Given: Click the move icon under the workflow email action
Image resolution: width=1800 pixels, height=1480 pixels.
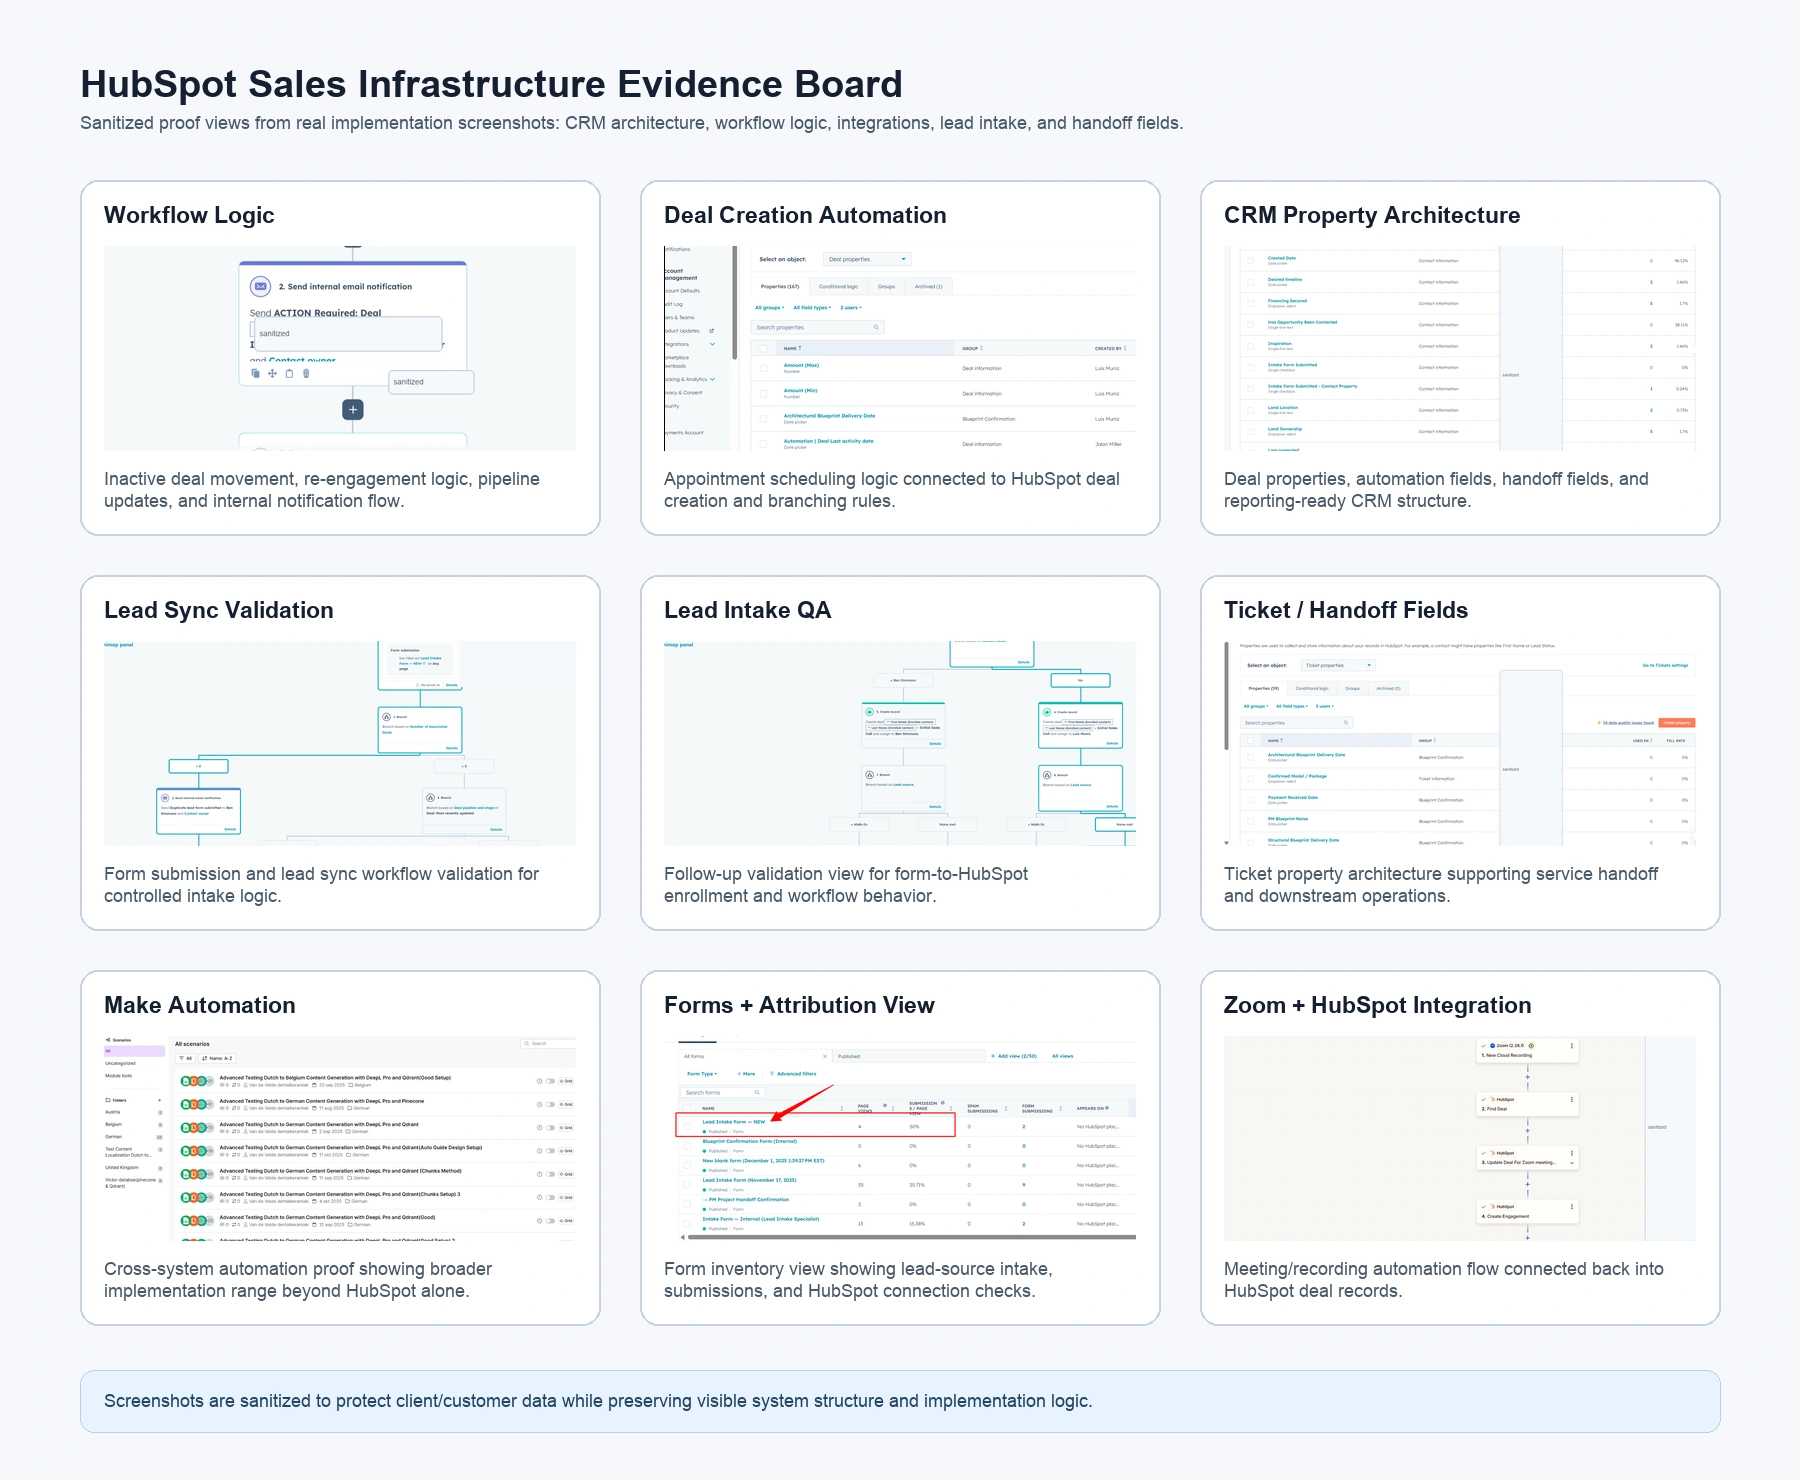Looking at the screenshot, I should pyautogui.click(x=272, y=373).
